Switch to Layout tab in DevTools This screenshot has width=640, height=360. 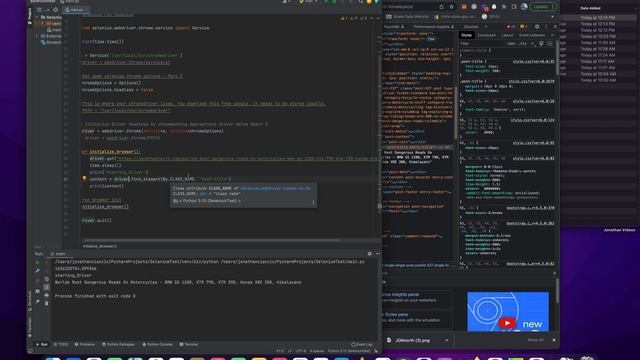click(507, 35)
